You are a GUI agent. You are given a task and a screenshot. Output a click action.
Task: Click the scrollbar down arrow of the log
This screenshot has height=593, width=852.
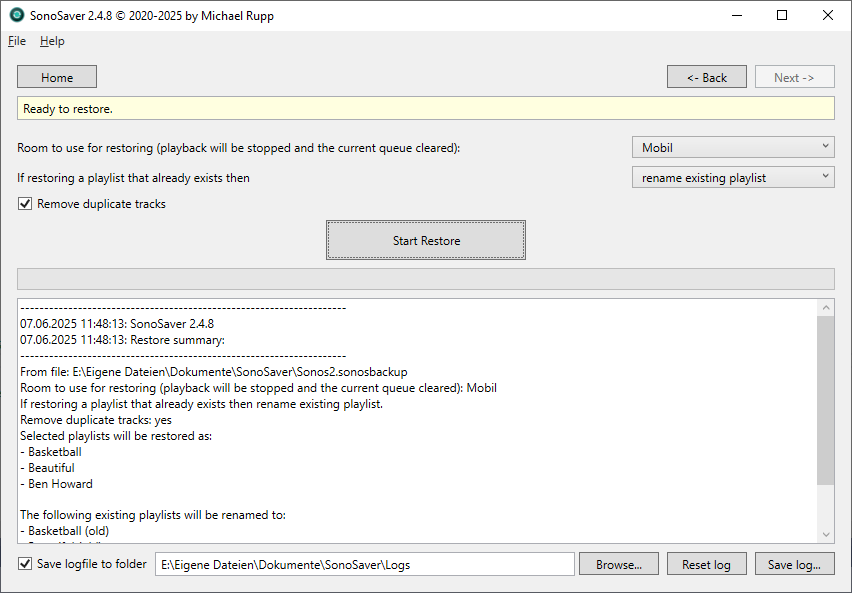click(x=826, y=532)
